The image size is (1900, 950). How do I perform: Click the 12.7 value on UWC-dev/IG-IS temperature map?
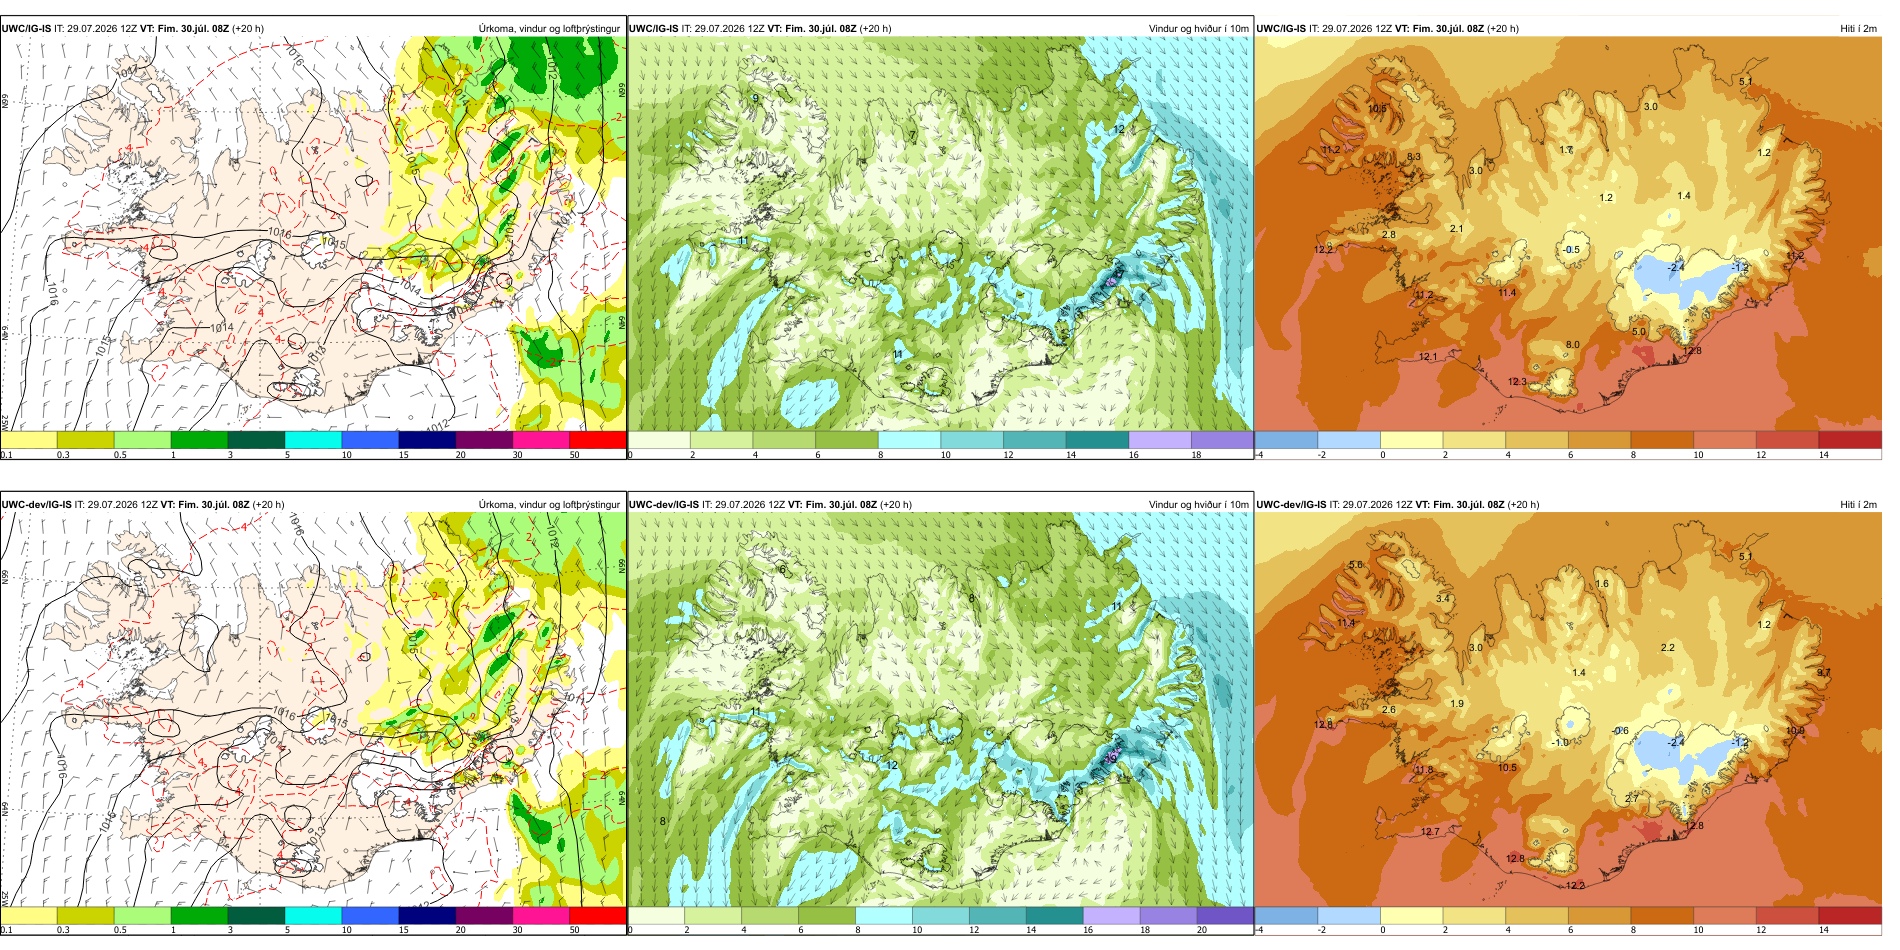pos(1431,832)
